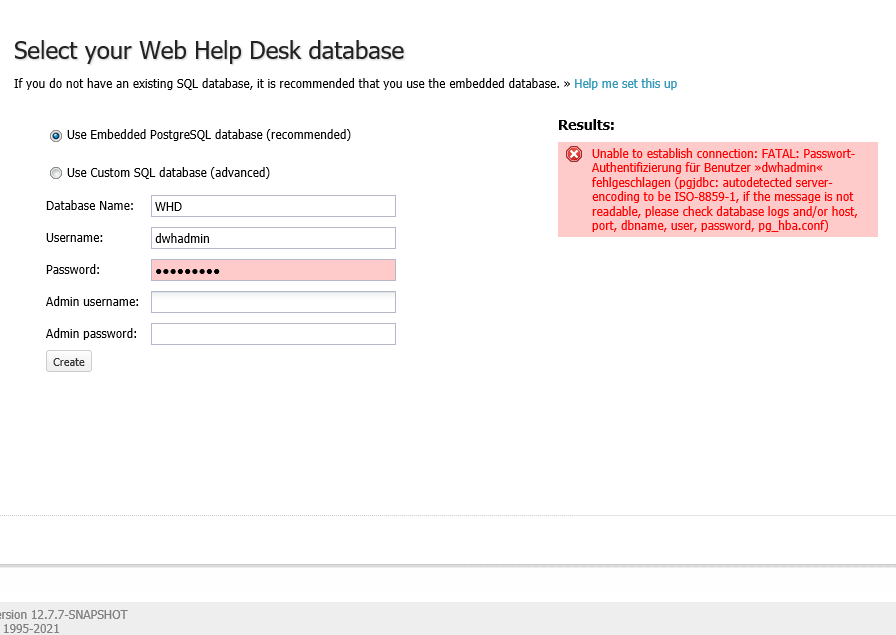Click the Use Custom SQL database label text
Image resolution: width=896 pixels, height=635 pixels.
point(168,173)
